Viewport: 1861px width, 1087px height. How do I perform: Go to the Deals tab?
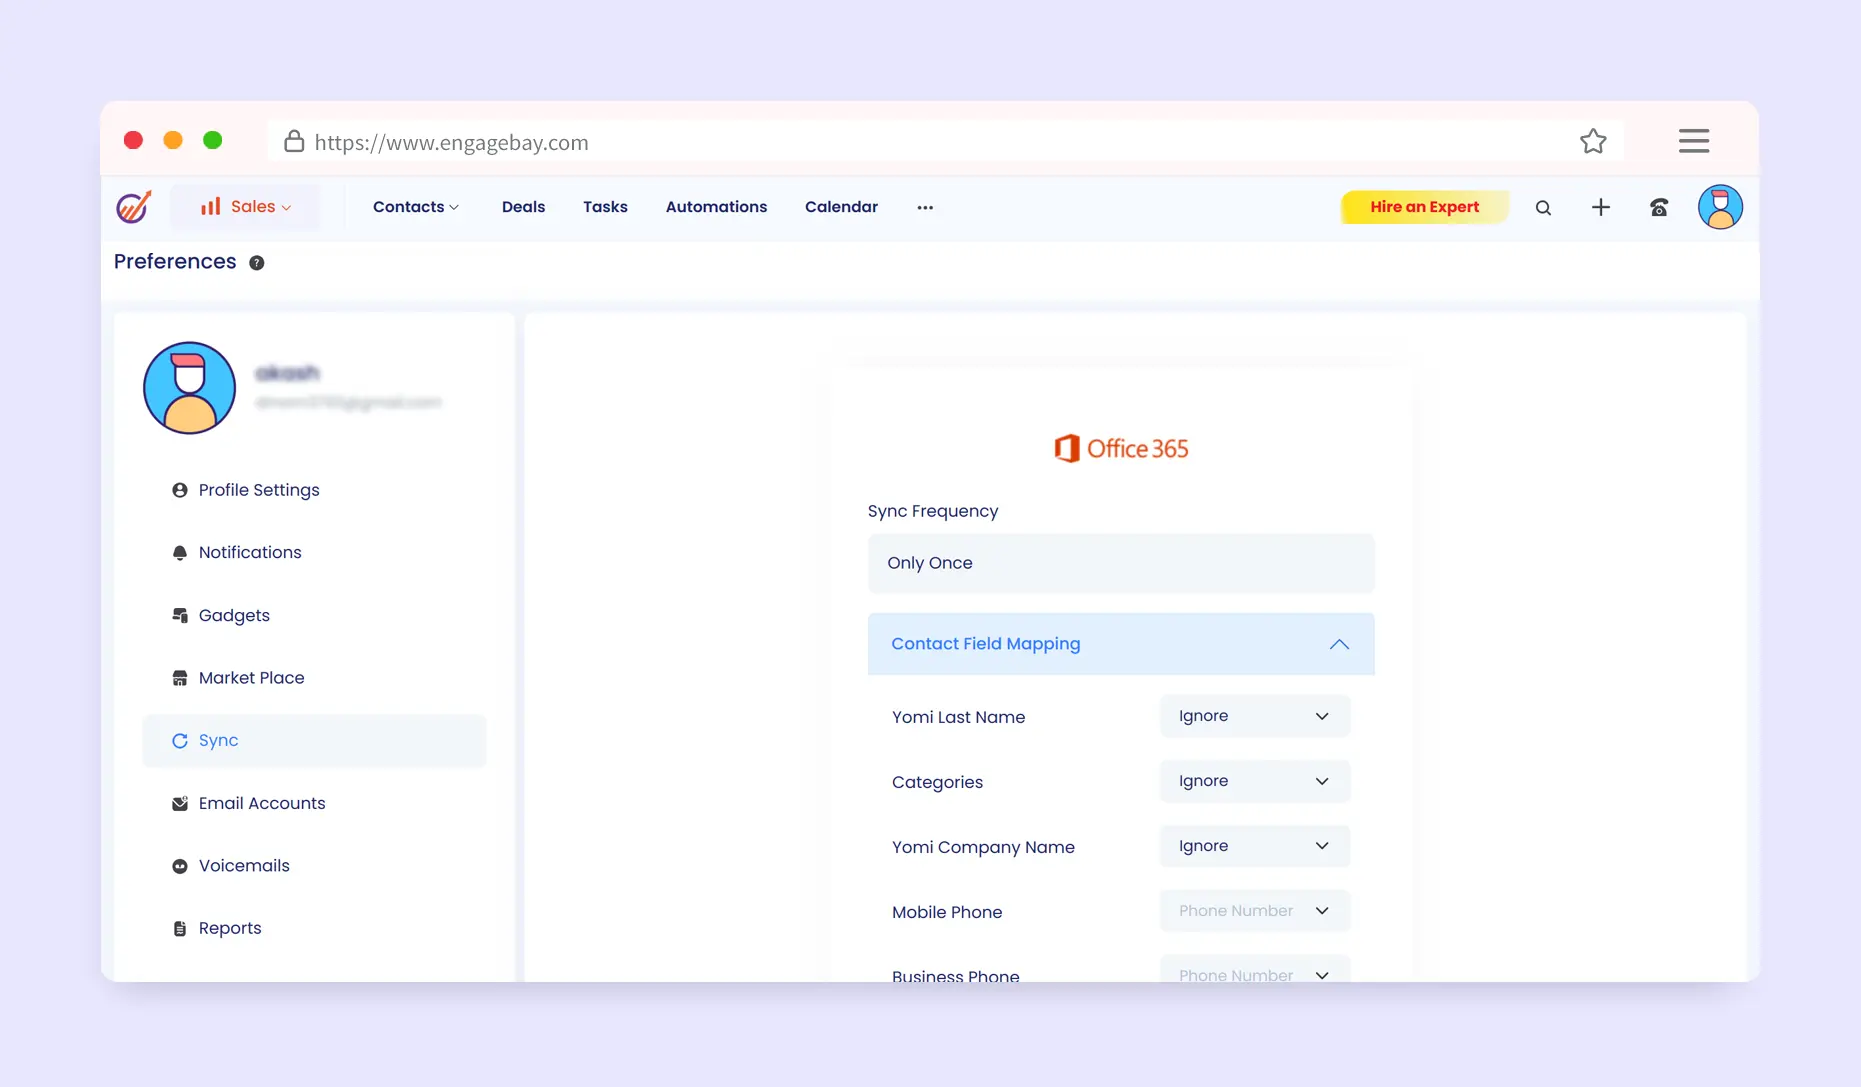pyautogui.click(x=523, y=207)
